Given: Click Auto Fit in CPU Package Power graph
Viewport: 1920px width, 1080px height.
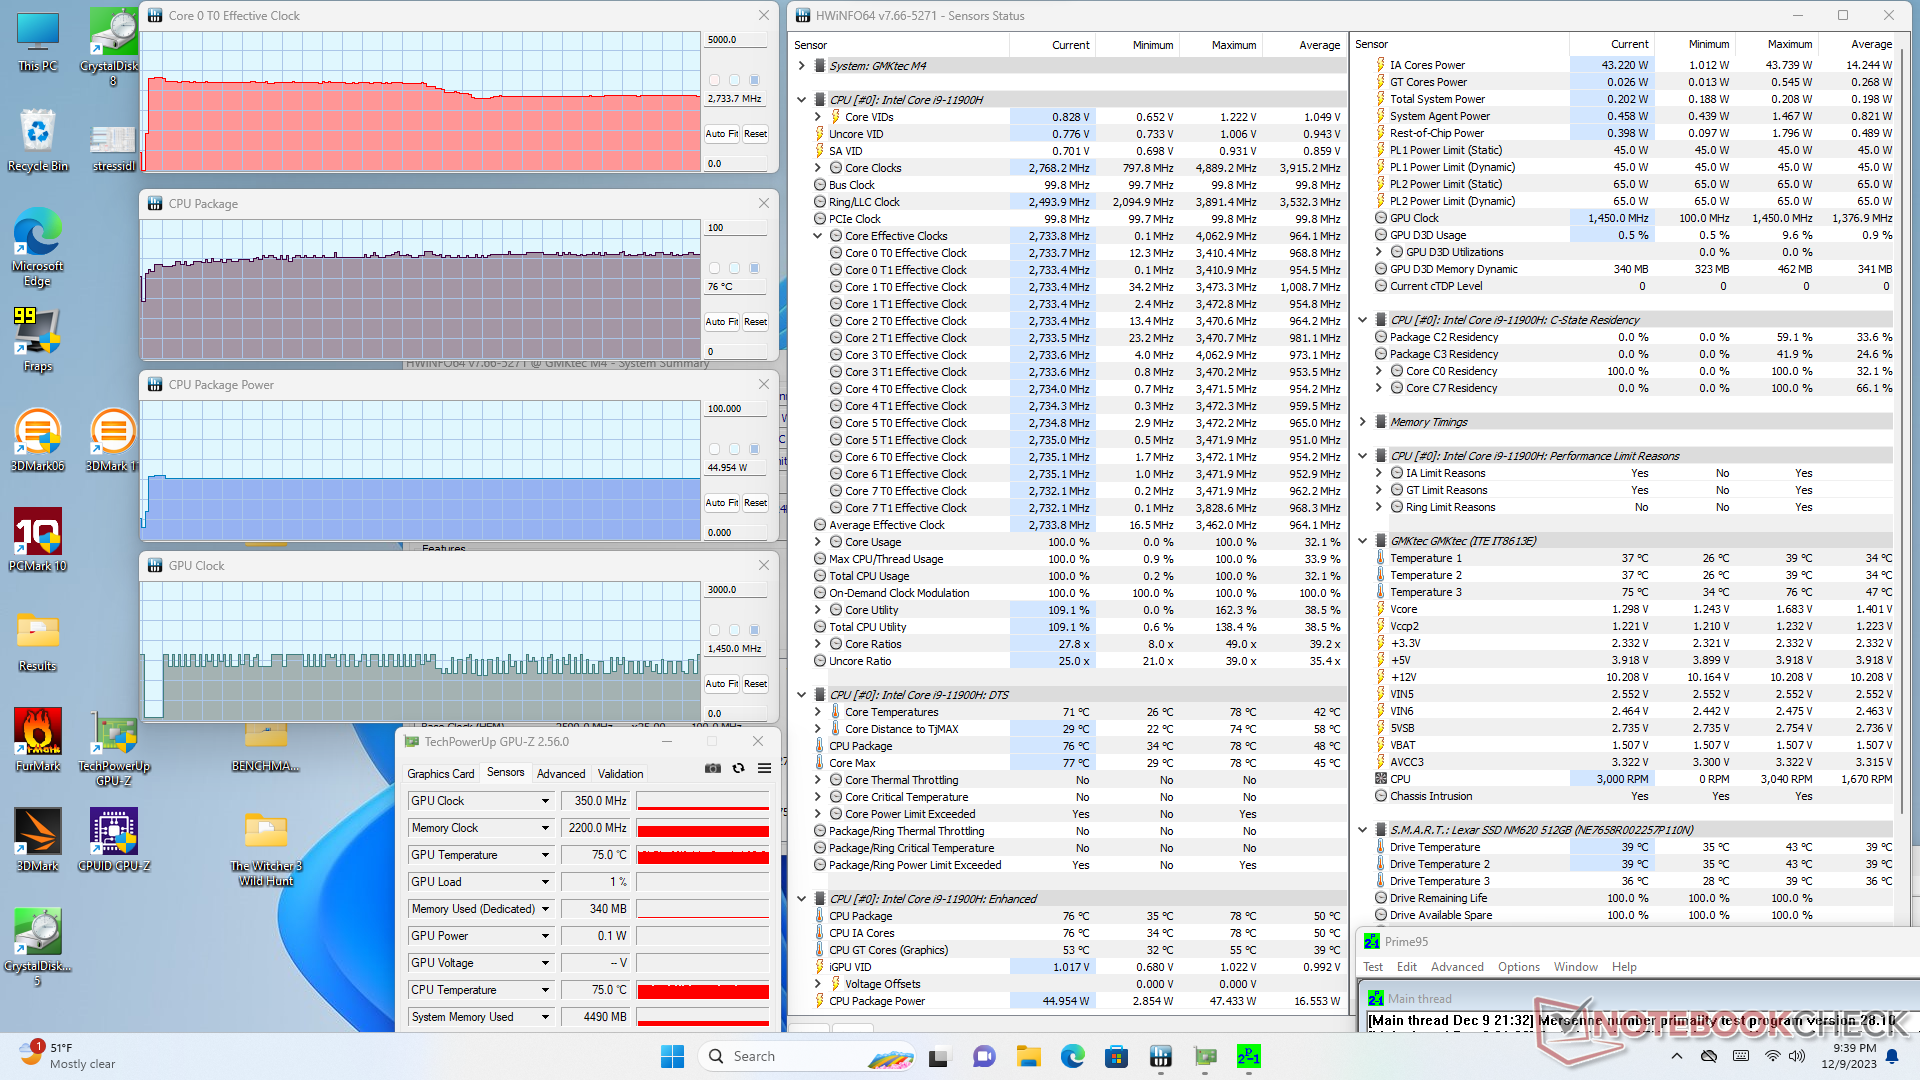Looking at the screenshot, I should click(x=721, y=503).
